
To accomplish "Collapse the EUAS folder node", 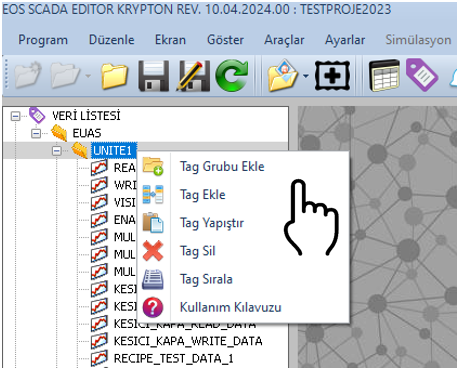I will [x=36, y=134].
